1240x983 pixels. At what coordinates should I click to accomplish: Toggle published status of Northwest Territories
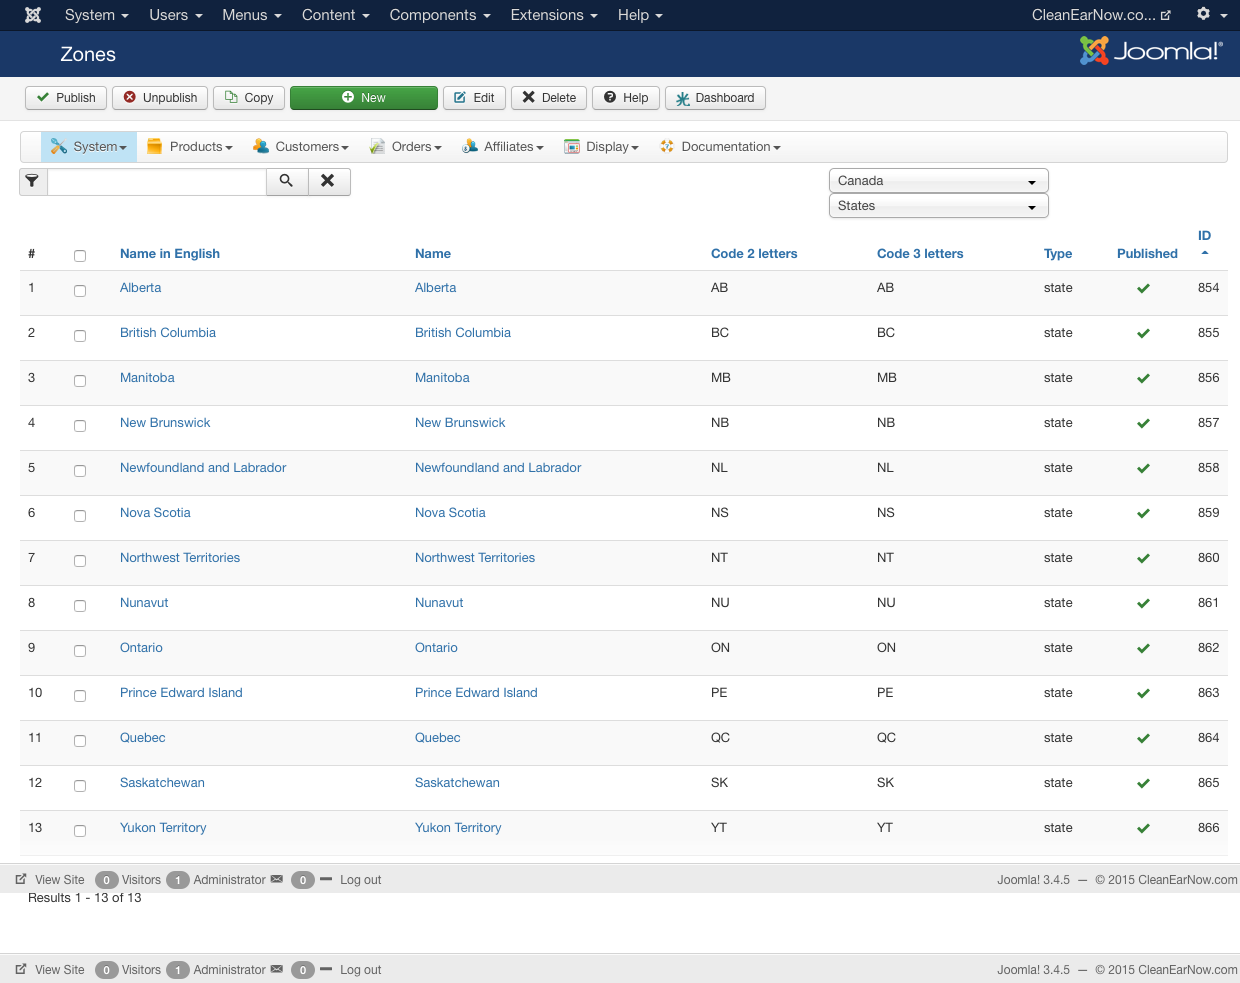(1143, 558)
